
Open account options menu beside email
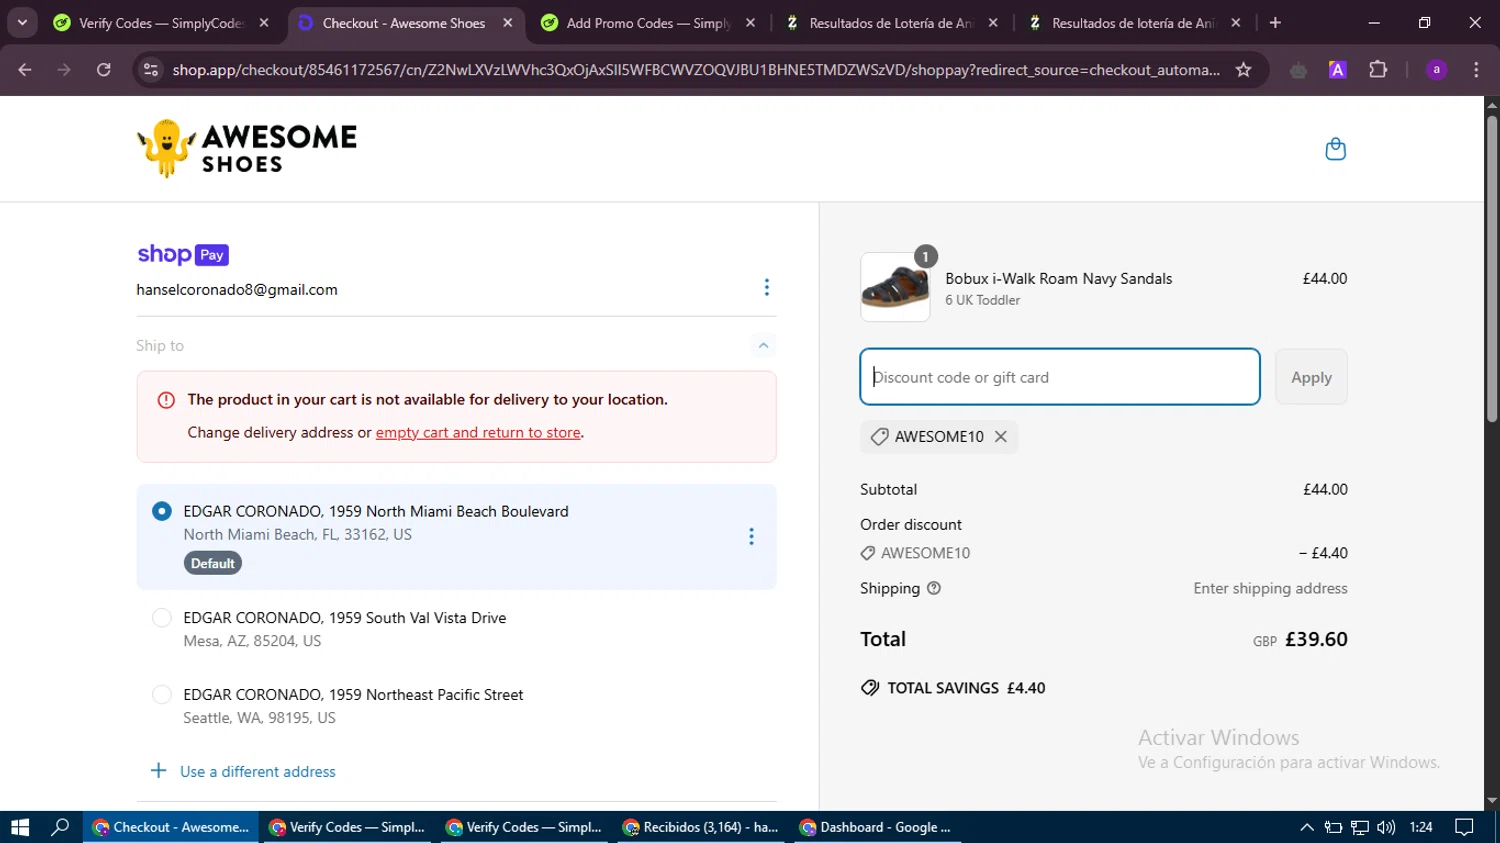(x=766, y=288)
